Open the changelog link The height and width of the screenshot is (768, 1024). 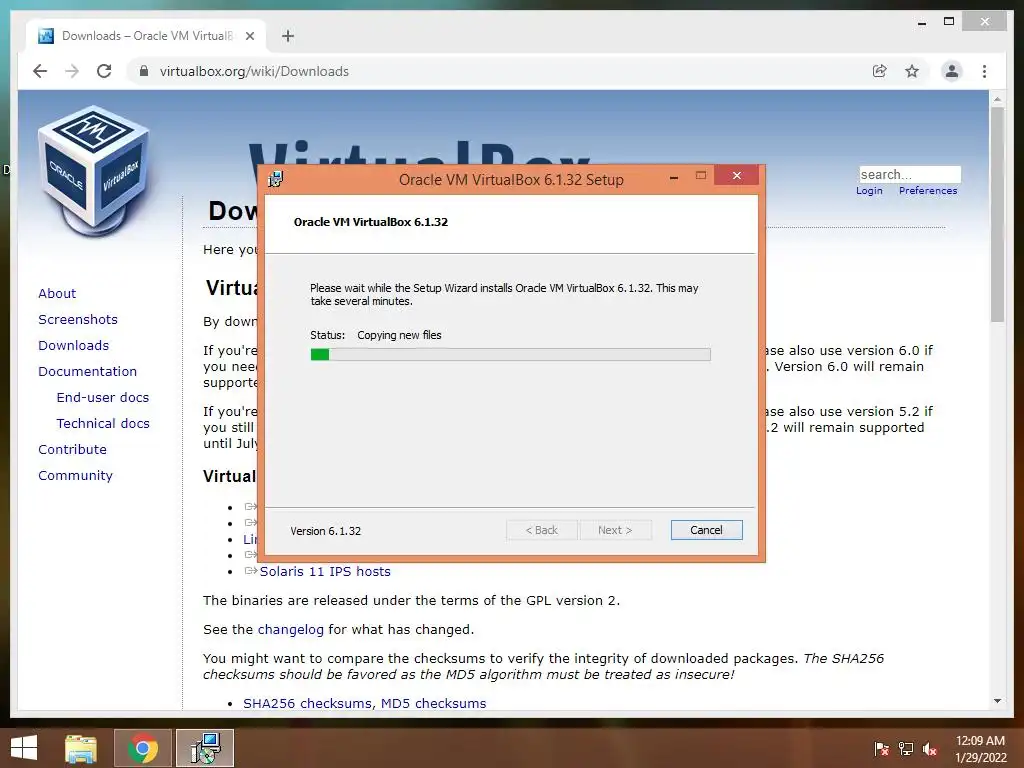point(291,630)
